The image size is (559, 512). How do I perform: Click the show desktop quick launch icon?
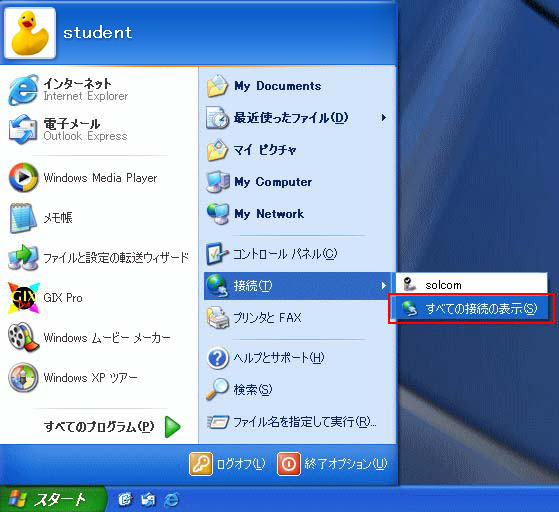125,500
